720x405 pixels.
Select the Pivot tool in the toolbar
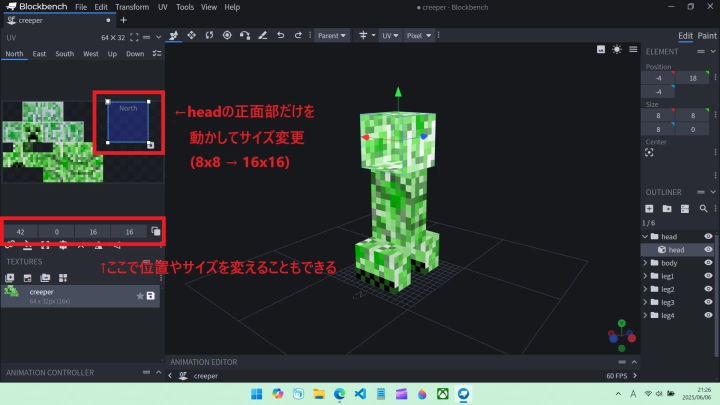point(227,35)
